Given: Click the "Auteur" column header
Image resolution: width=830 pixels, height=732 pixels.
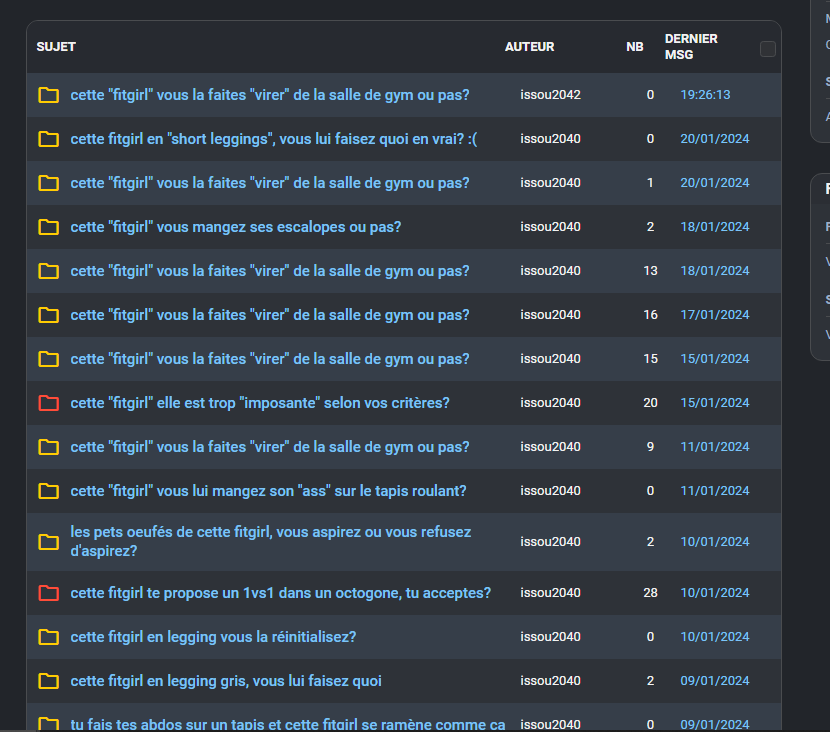Looking at the screenshot, I should (x=529, y=47).
